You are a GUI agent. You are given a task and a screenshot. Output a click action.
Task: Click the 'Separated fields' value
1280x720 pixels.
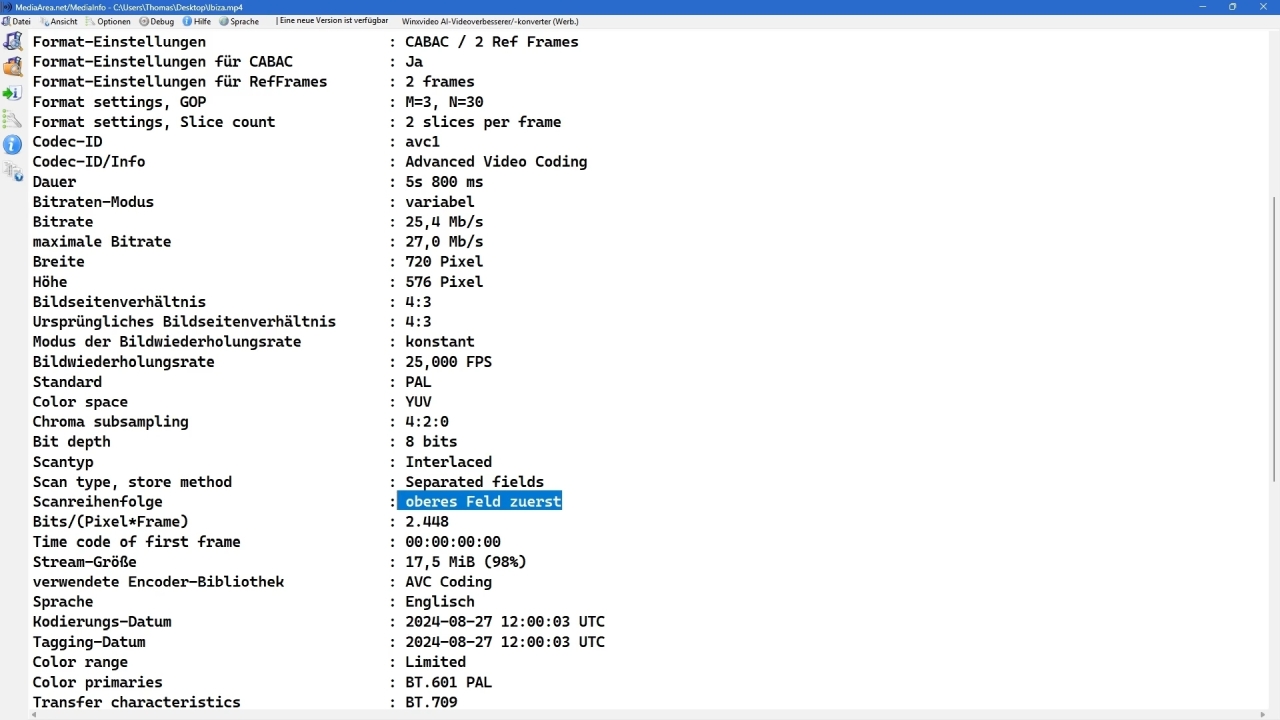coord(474,482)
